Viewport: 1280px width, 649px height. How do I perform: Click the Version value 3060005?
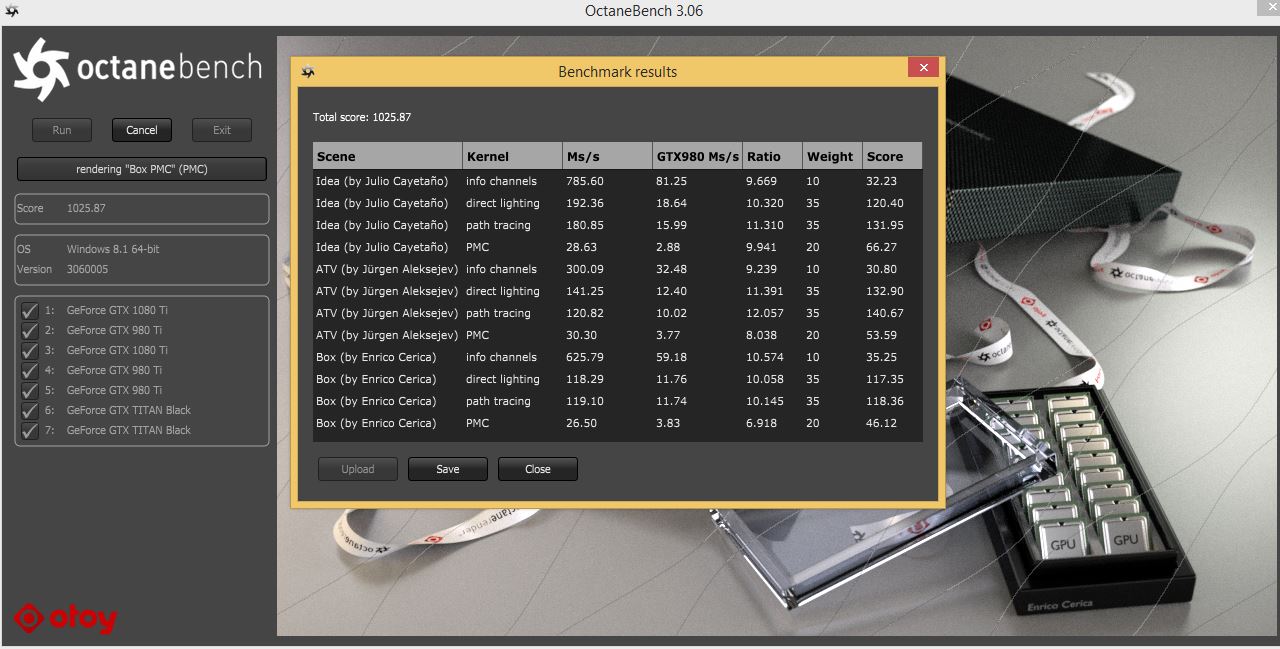[x=88, y=269]
